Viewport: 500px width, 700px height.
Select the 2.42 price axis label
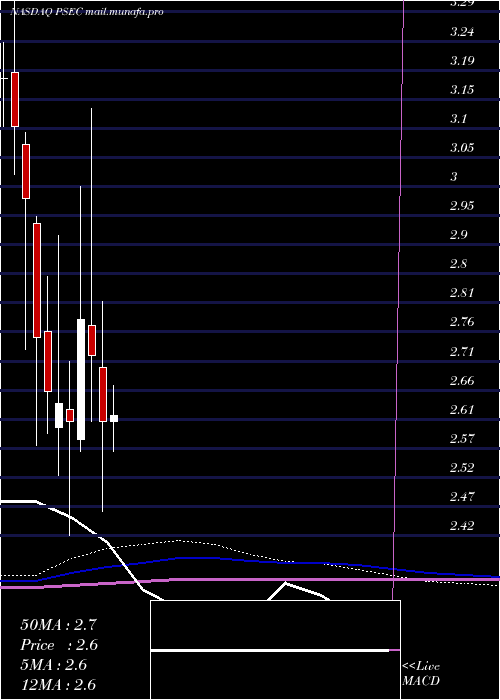[462, 525]
